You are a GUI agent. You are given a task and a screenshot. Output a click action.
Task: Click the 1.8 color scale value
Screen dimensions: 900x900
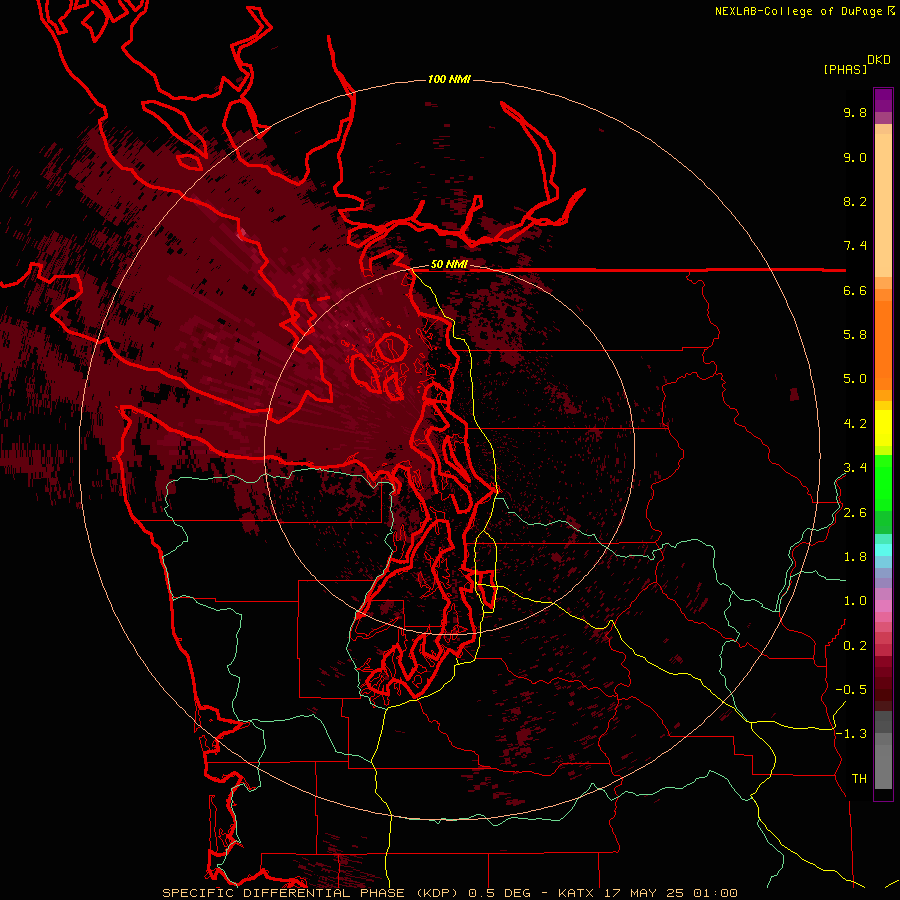855,557
